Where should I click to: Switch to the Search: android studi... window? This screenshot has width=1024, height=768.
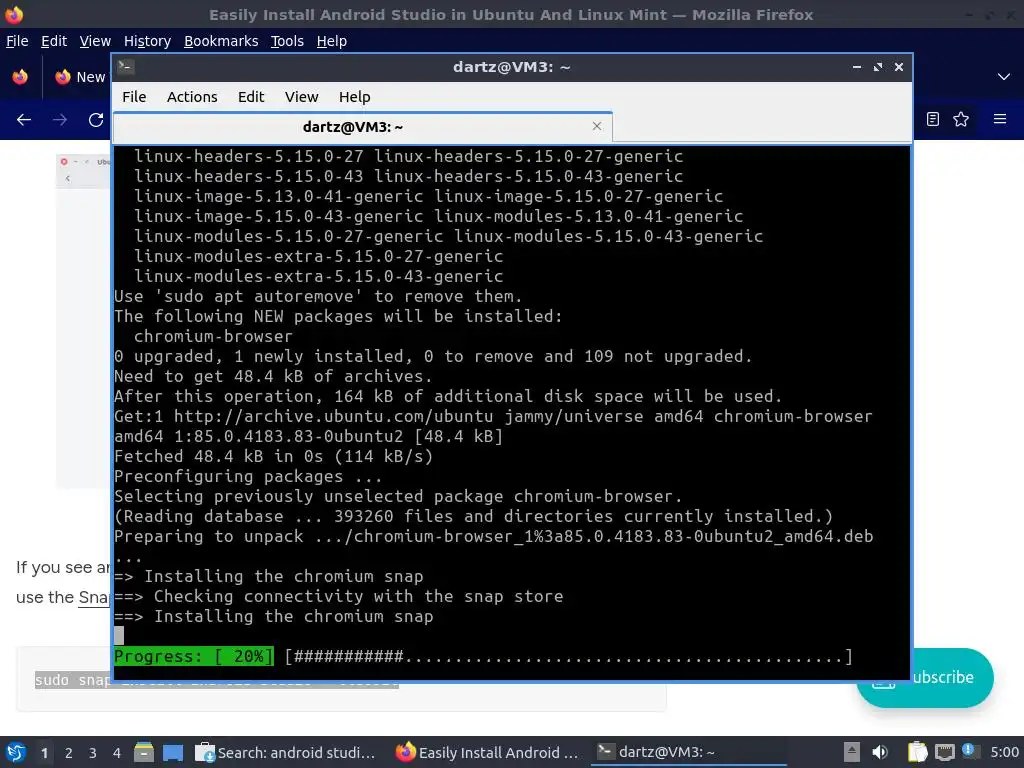pyautogui.click(x=285, y=752)
